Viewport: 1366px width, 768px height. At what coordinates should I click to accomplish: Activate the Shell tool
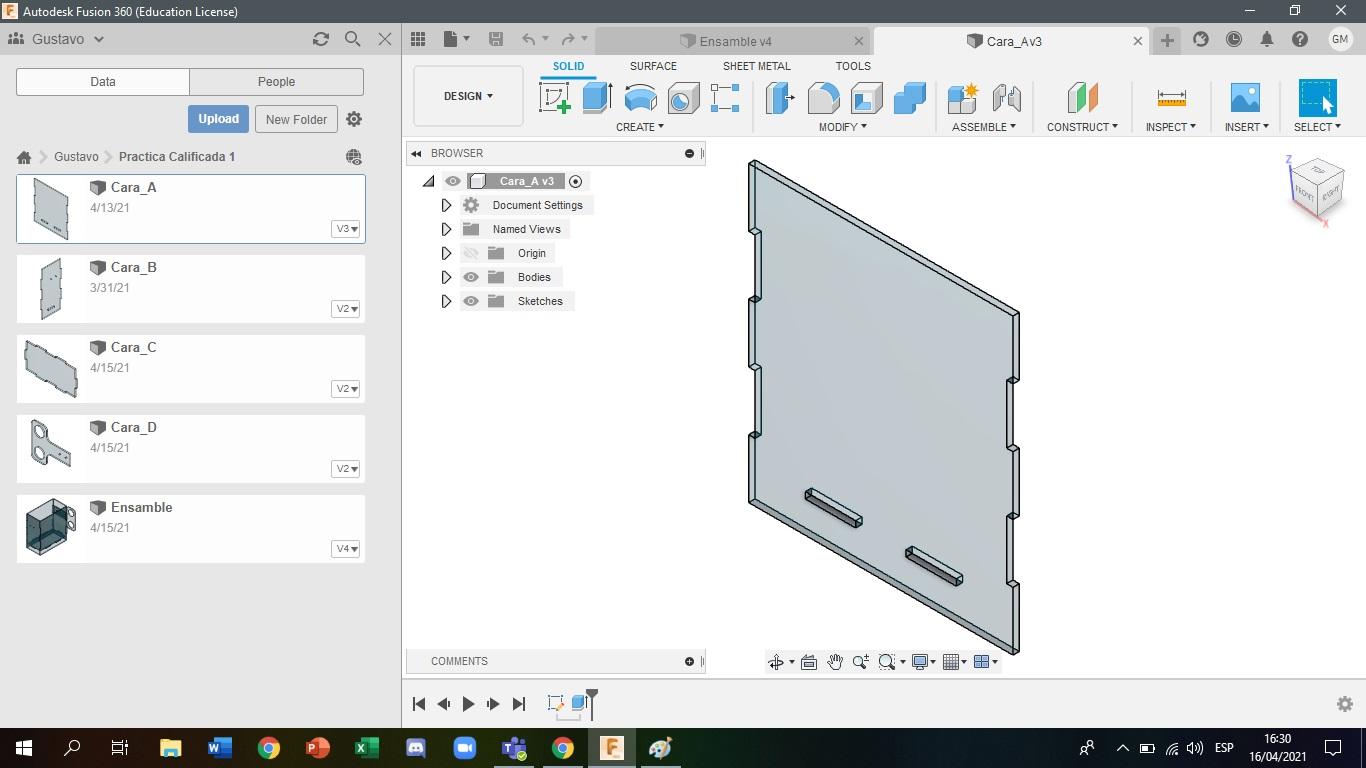pos(866,98)
